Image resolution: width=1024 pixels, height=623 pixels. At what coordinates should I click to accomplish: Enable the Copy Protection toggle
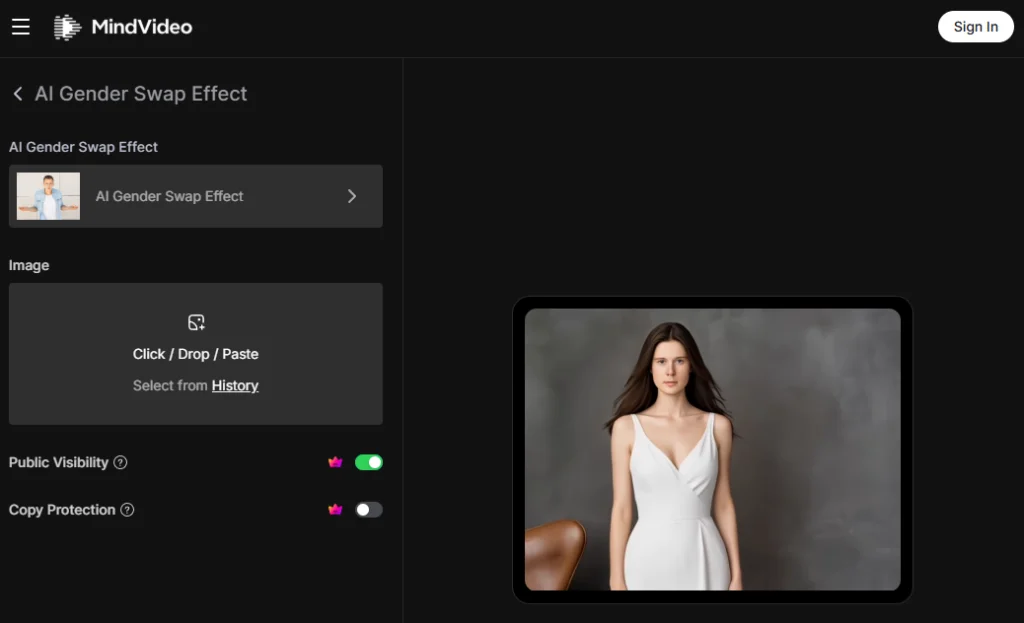[369, 510]
